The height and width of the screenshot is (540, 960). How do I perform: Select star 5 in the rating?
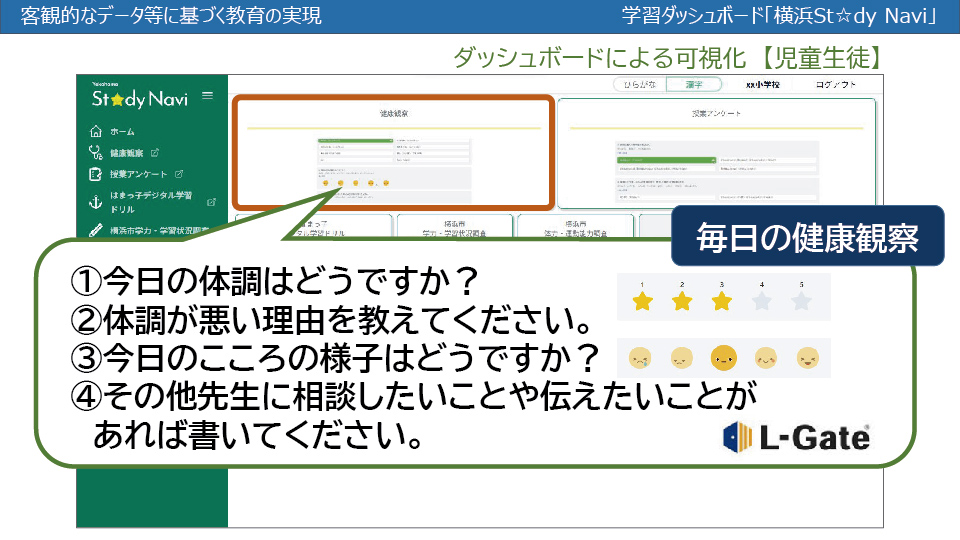tap(801, 301)
